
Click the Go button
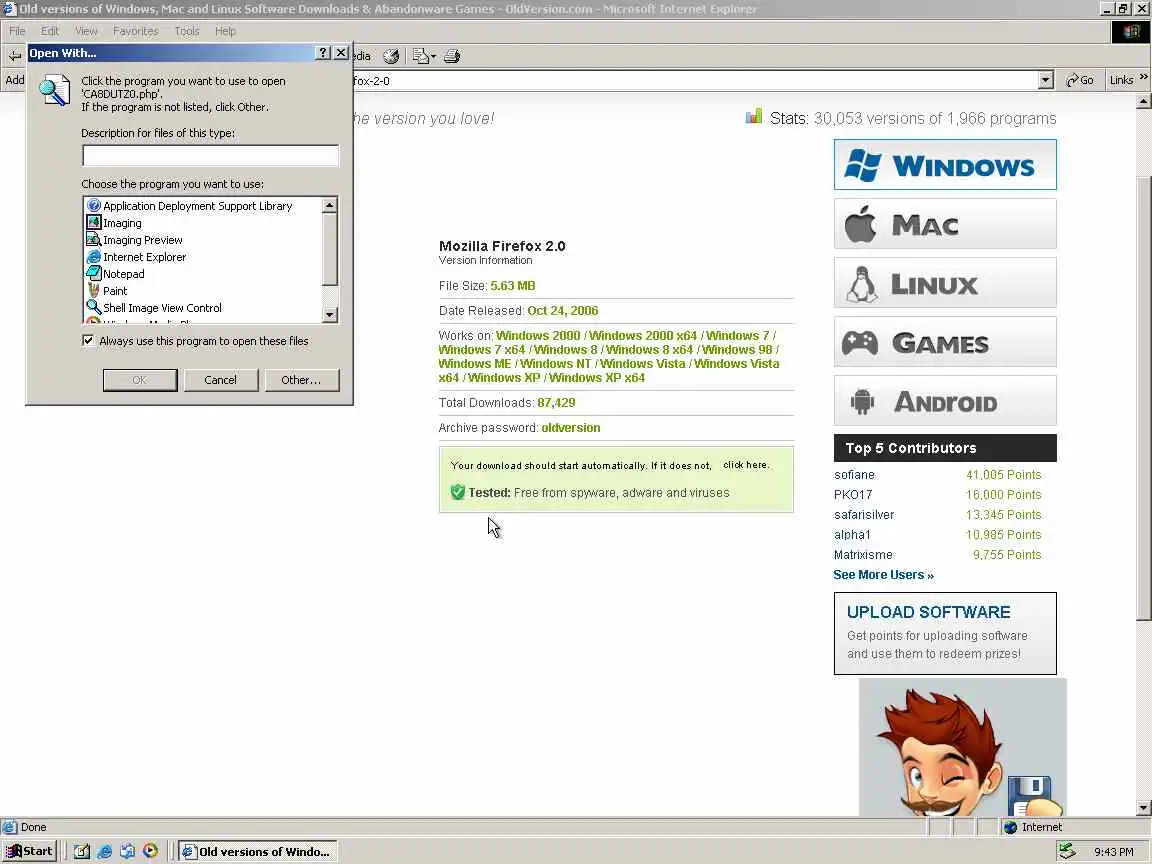pyautogui.click(x=1079, y=80)
